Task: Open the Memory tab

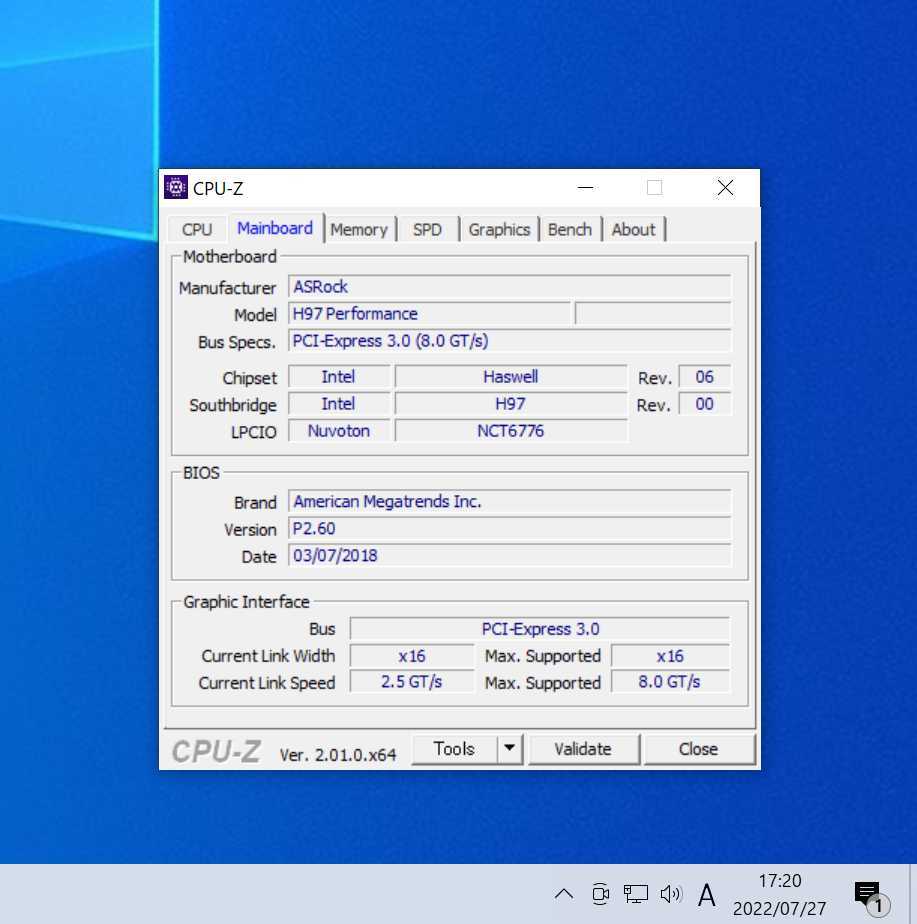Action: coord(359,229)
